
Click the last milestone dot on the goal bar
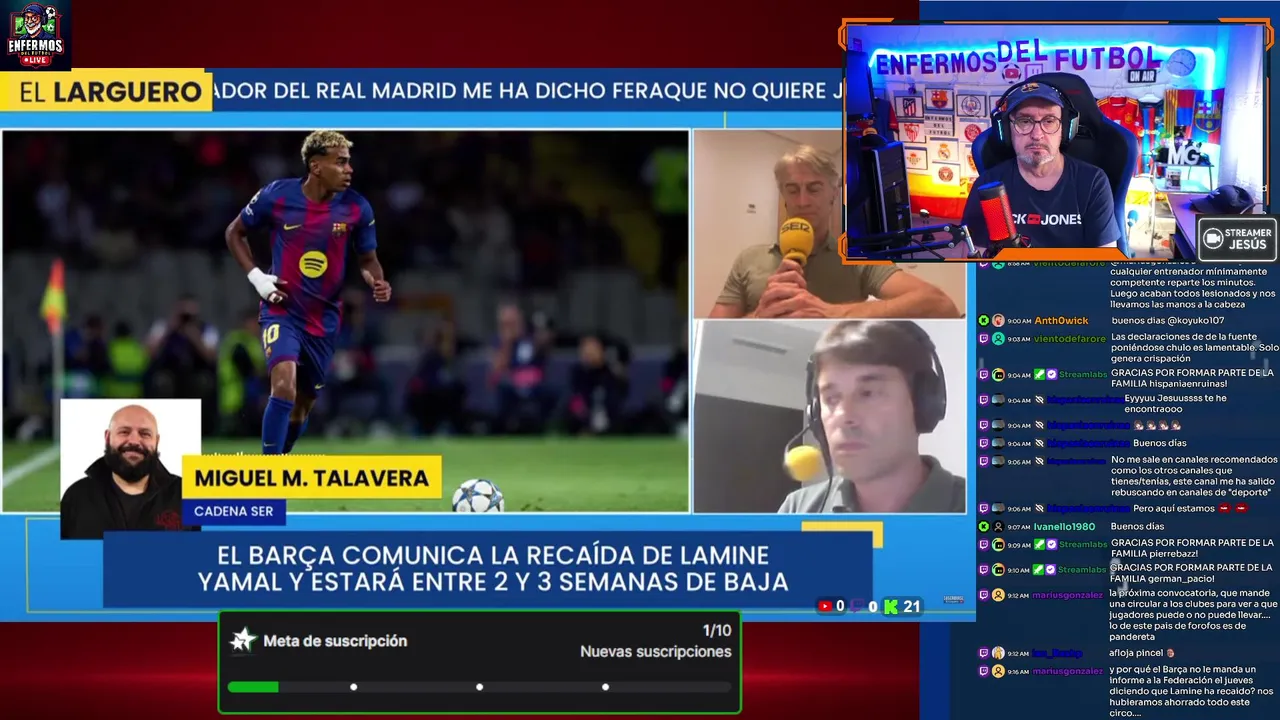pyautogui.click(x=605, y=687)
